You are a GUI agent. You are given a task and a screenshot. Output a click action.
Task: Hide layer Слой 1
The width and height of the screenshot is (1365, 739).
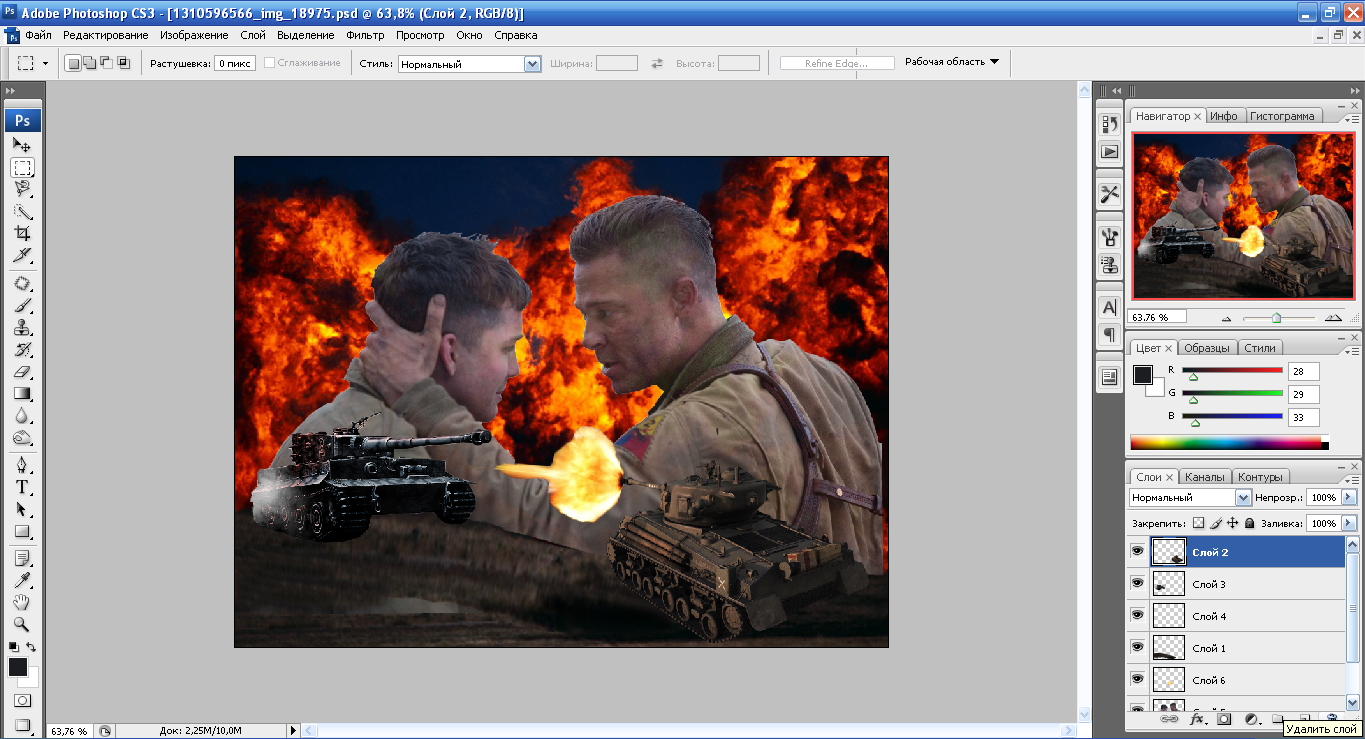point(1137,648)
